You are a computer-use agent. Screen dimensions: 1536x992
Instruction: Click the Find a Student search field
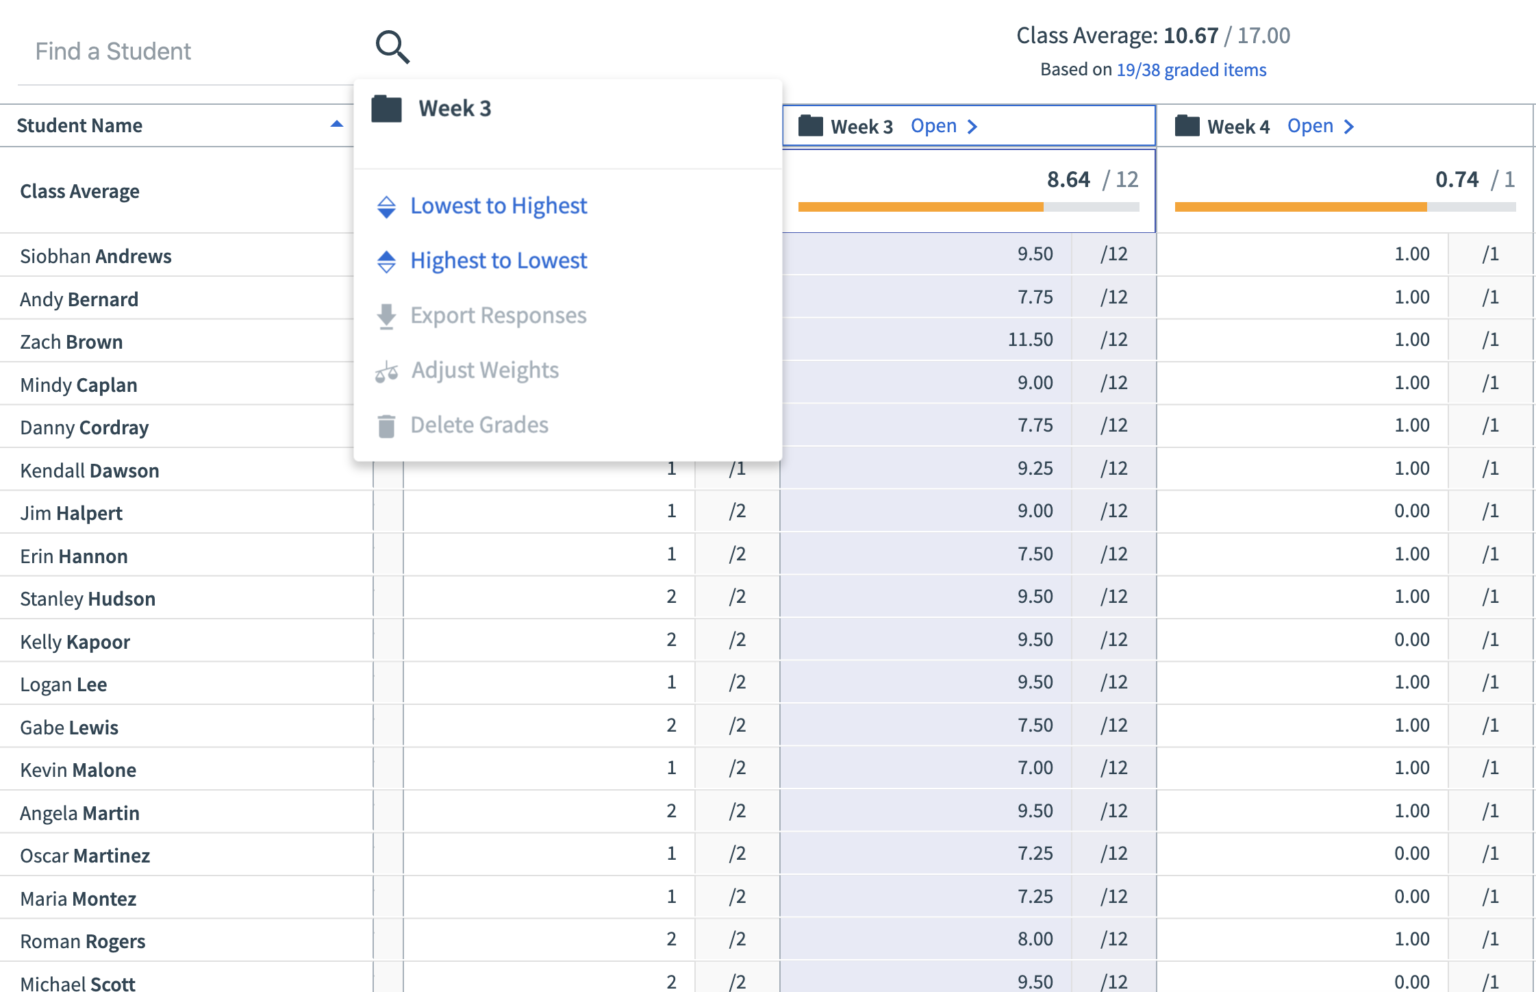click(190, 52)
